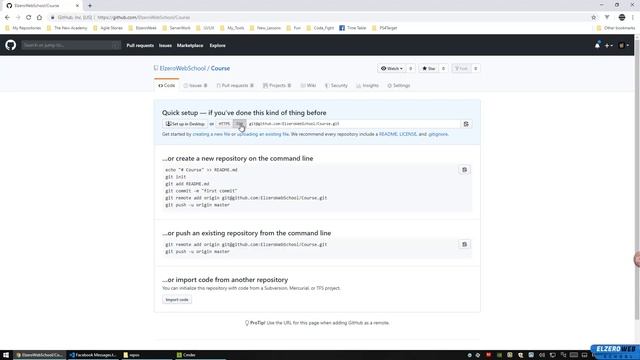Open Pull requests in the top navigation
The image size is (640, 360).
pyautogui.click(x=140, y=45)
